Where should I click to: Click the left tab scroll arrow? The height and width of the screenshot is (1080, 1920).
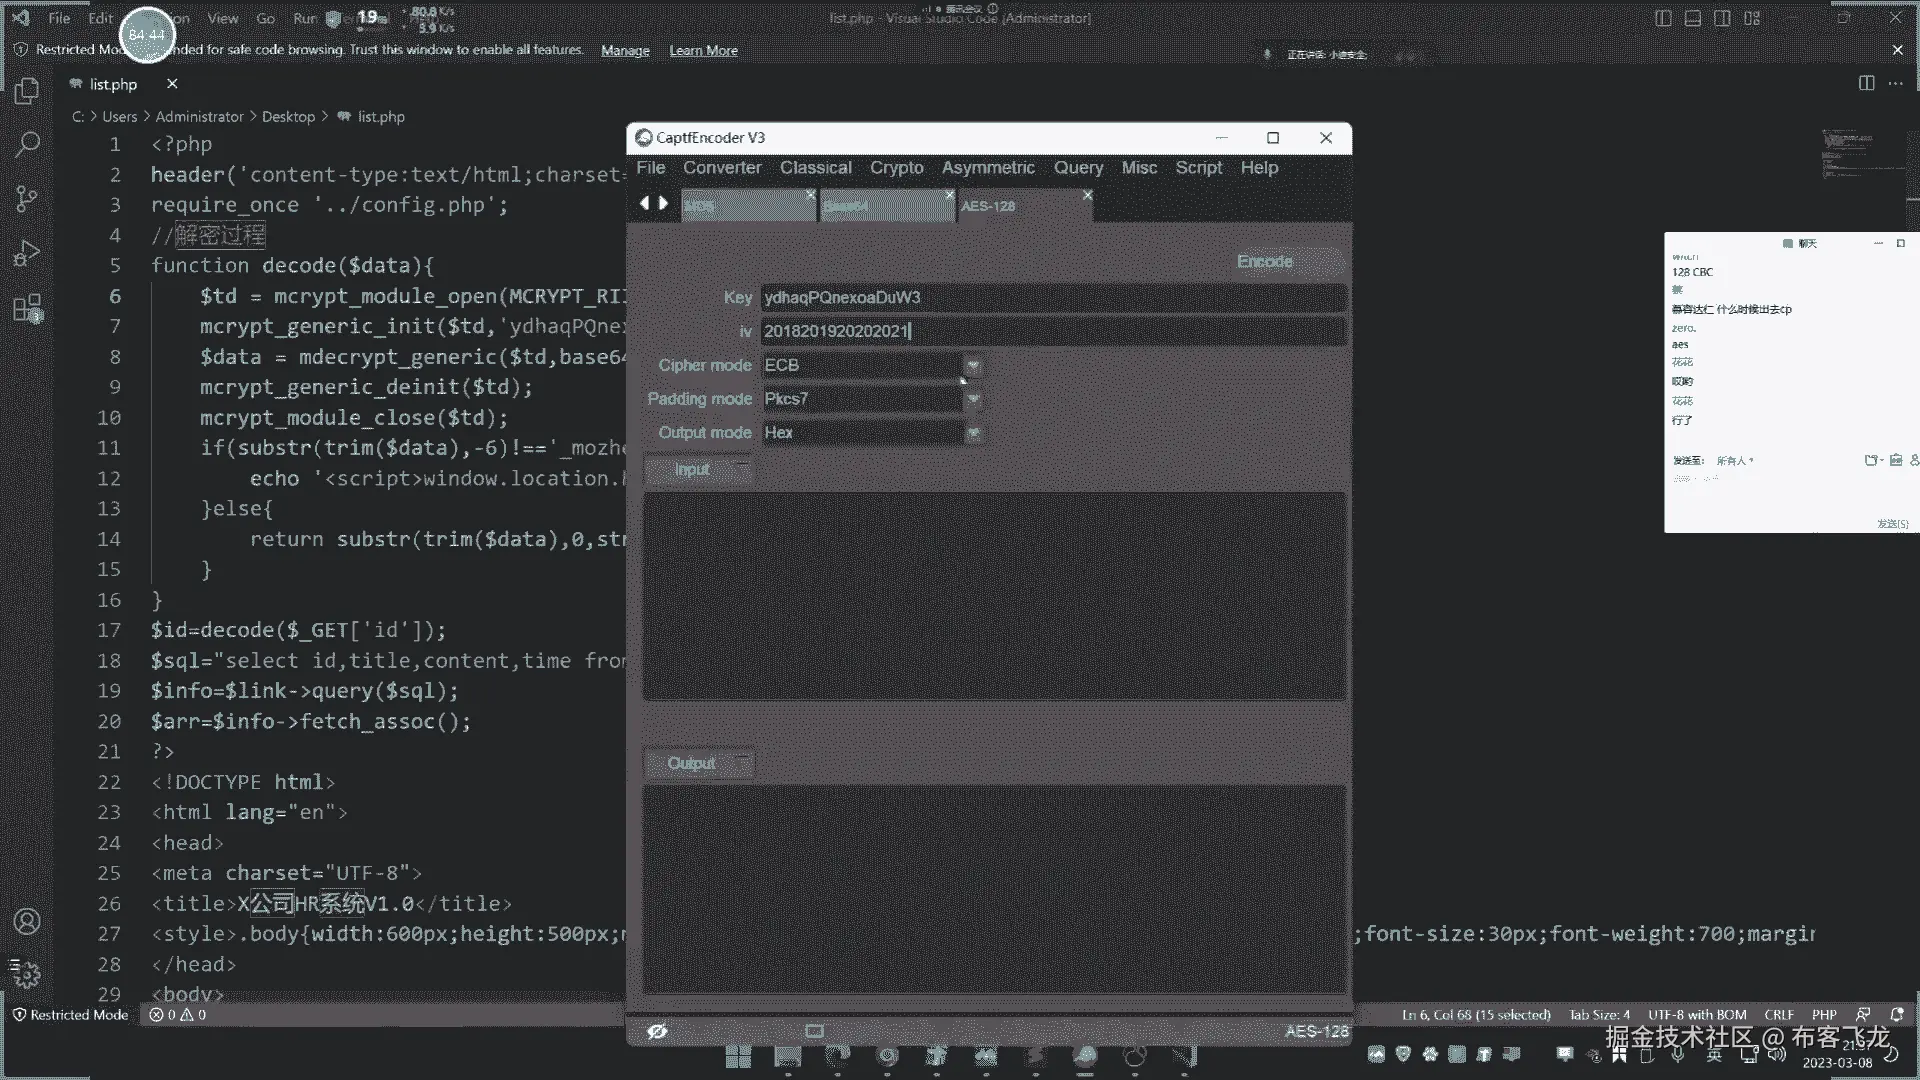coord(644,204)
